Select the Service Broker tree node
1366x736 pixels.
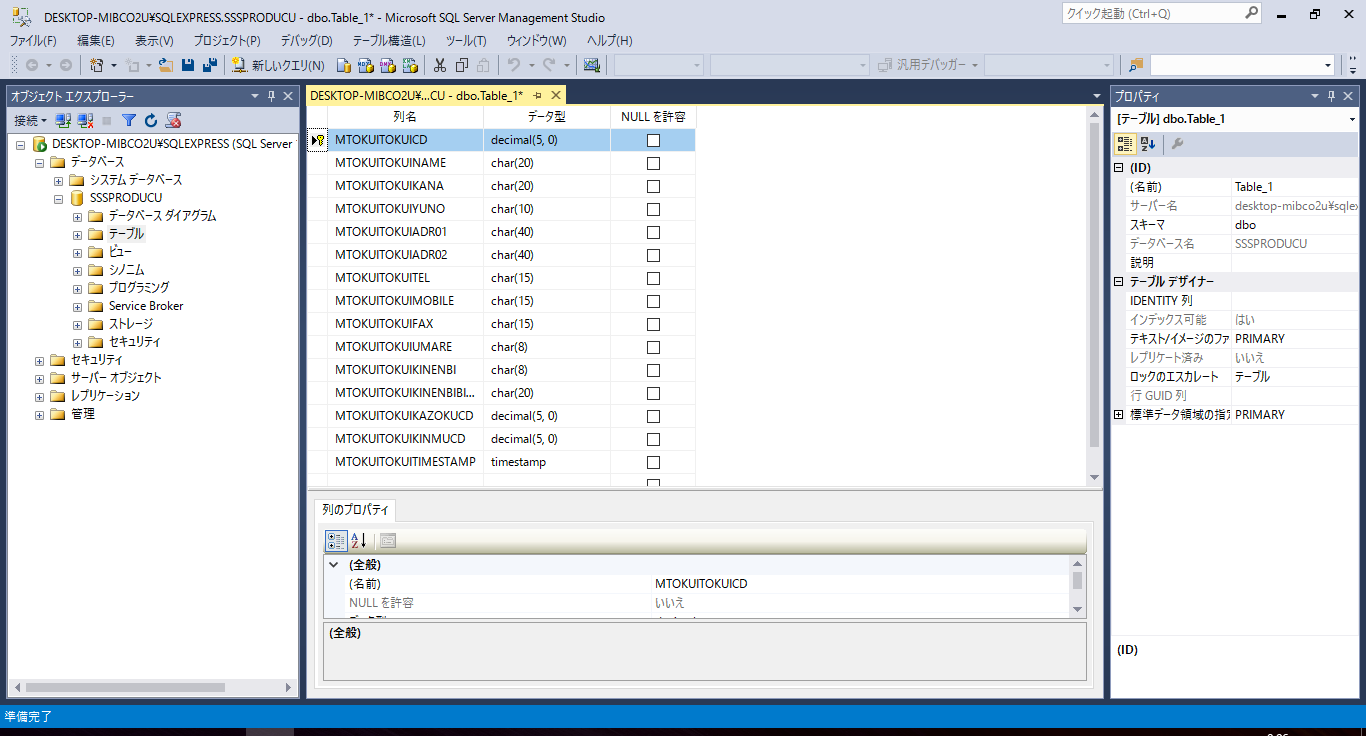click(x=146, y=306)
